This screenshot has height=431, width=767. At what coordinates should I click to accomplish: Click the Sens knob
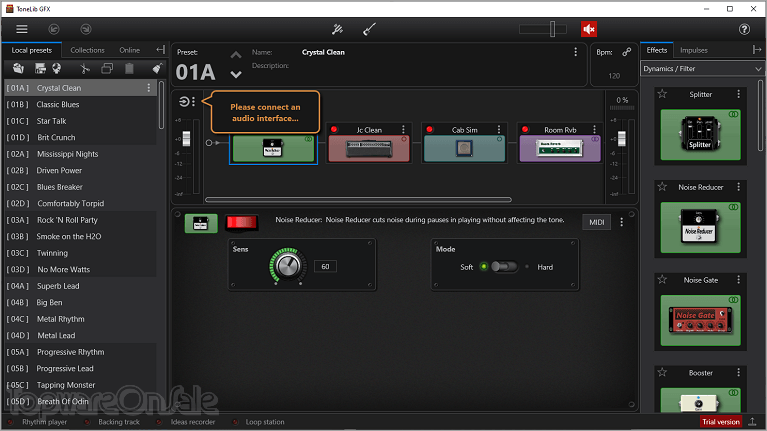[x=288, y=266]
